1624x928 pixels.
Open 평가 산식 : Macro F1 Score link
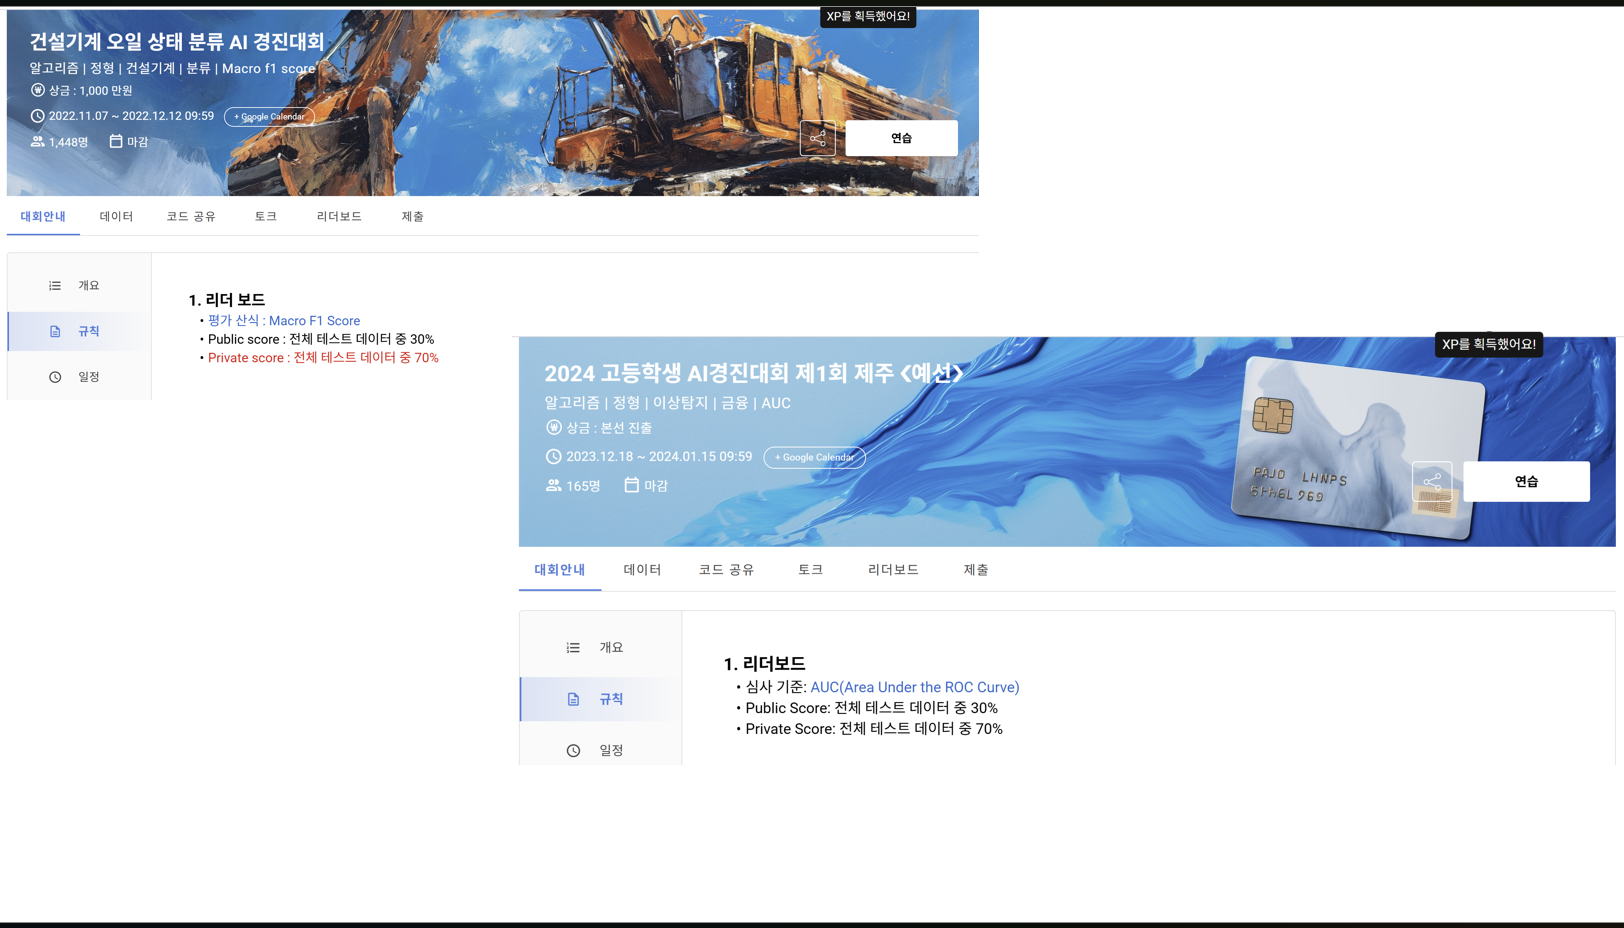(284, 321)
